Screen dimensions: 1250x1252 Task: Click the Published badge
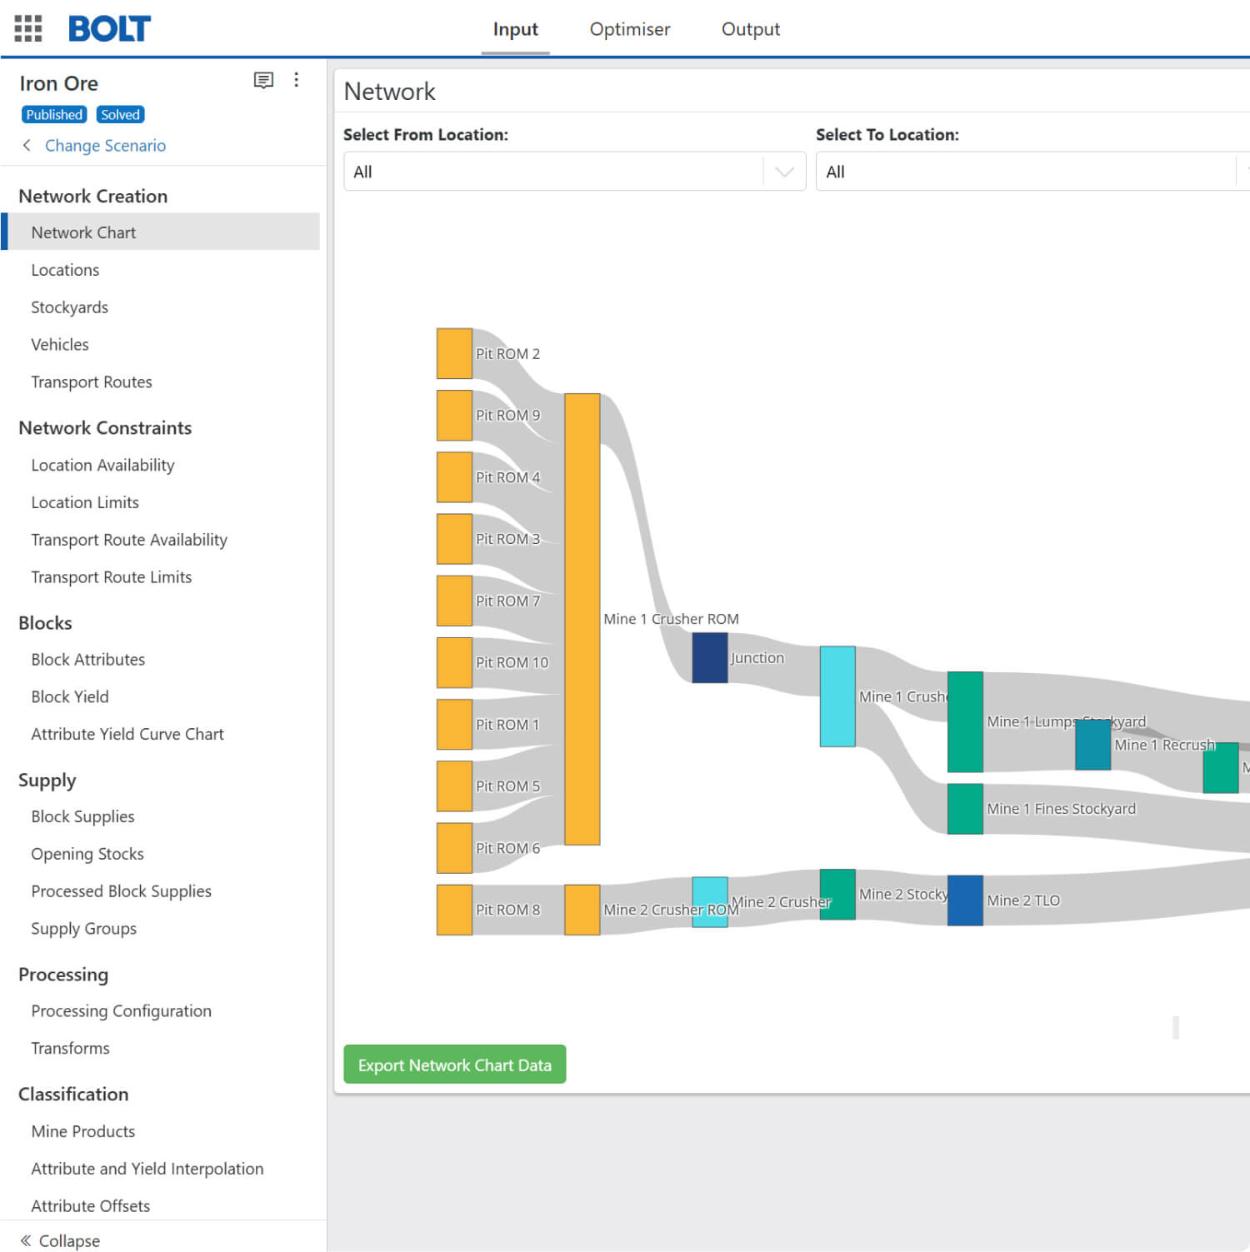54,115
